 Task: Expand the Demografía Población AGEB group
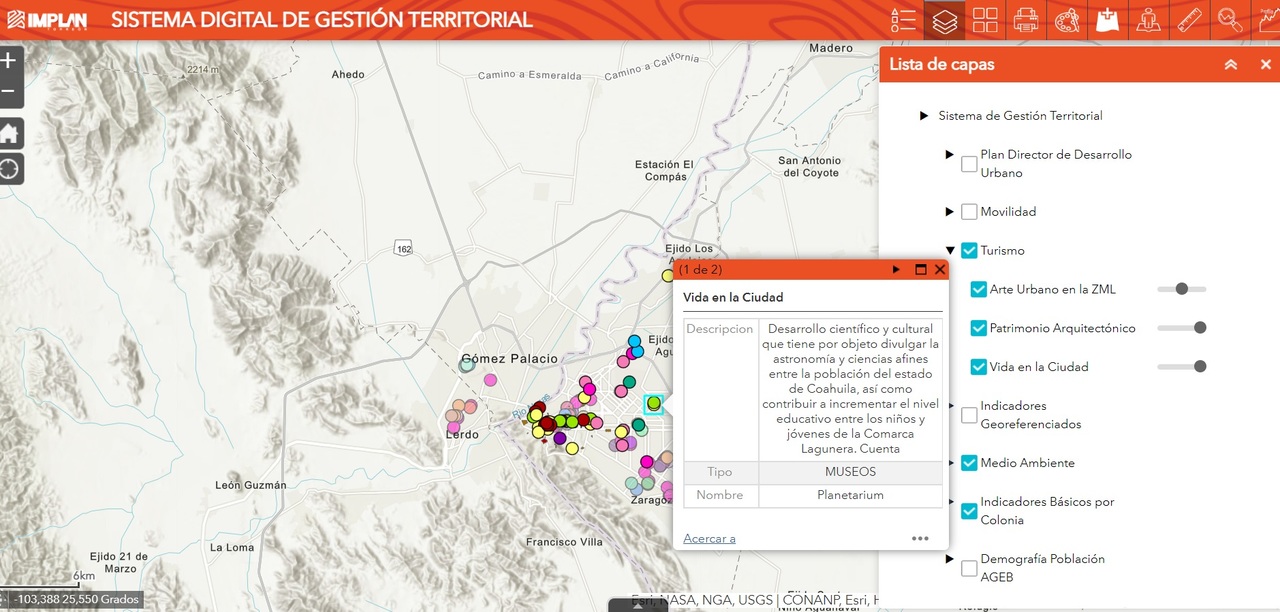tap(950, 559)
